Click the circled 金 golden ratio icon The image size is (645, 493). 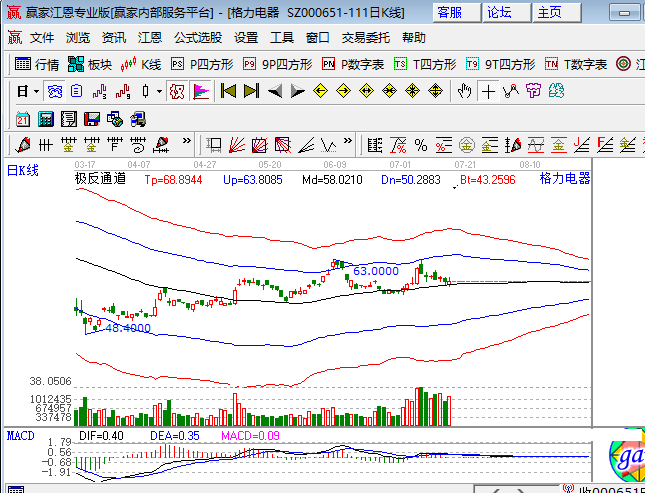point(466,145)
